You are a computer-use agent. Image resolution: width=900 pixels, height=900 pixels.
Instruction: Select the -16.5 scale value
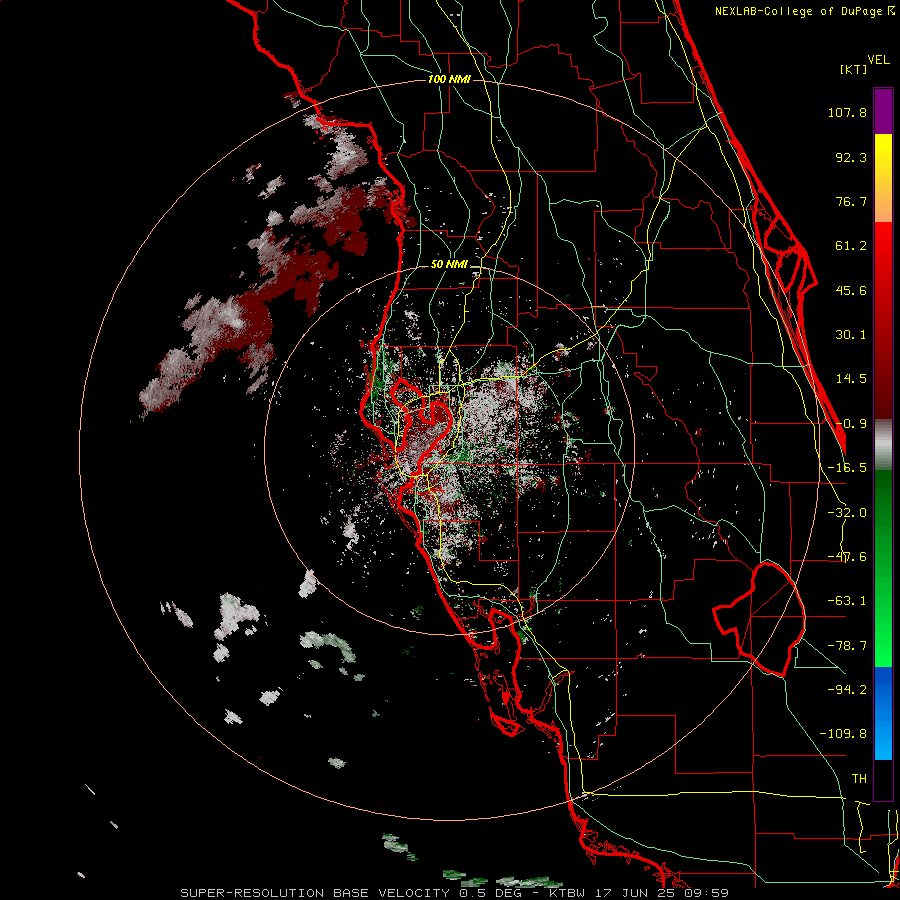pos(847,468)
